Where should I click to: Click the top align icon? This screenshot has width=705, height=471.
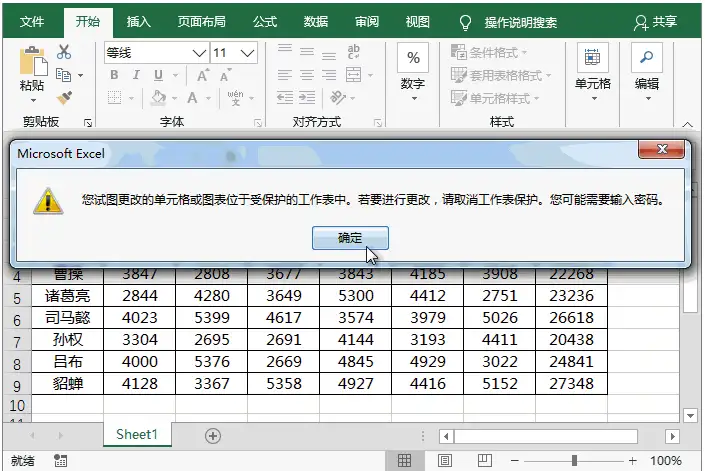285,49
